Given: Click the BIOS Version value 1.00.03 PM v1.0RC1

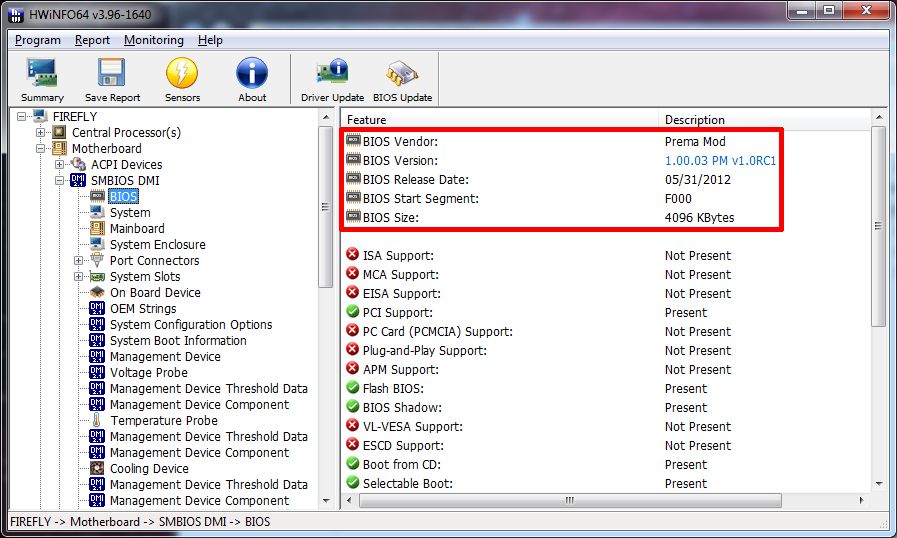Looking at the screenshot, I should coord(720,160).
